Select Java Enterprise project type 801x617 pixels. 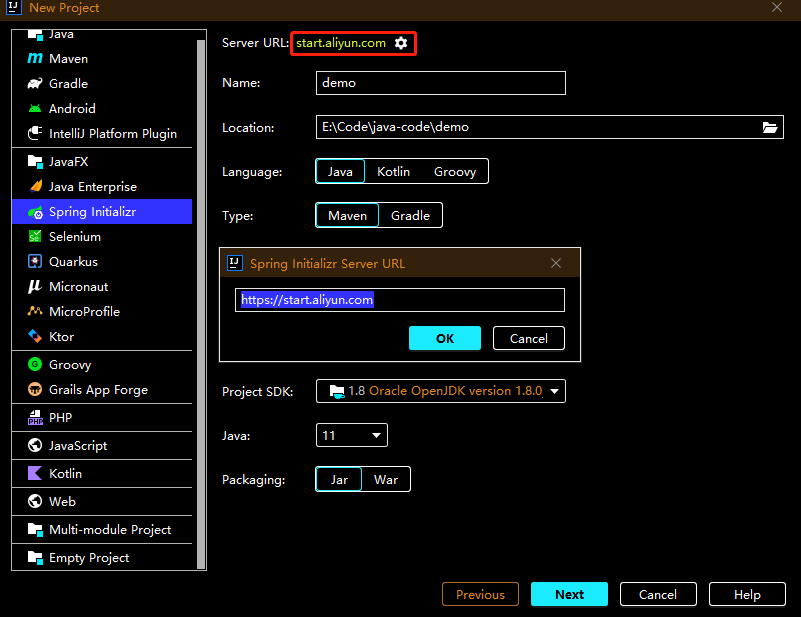[102, 186]
